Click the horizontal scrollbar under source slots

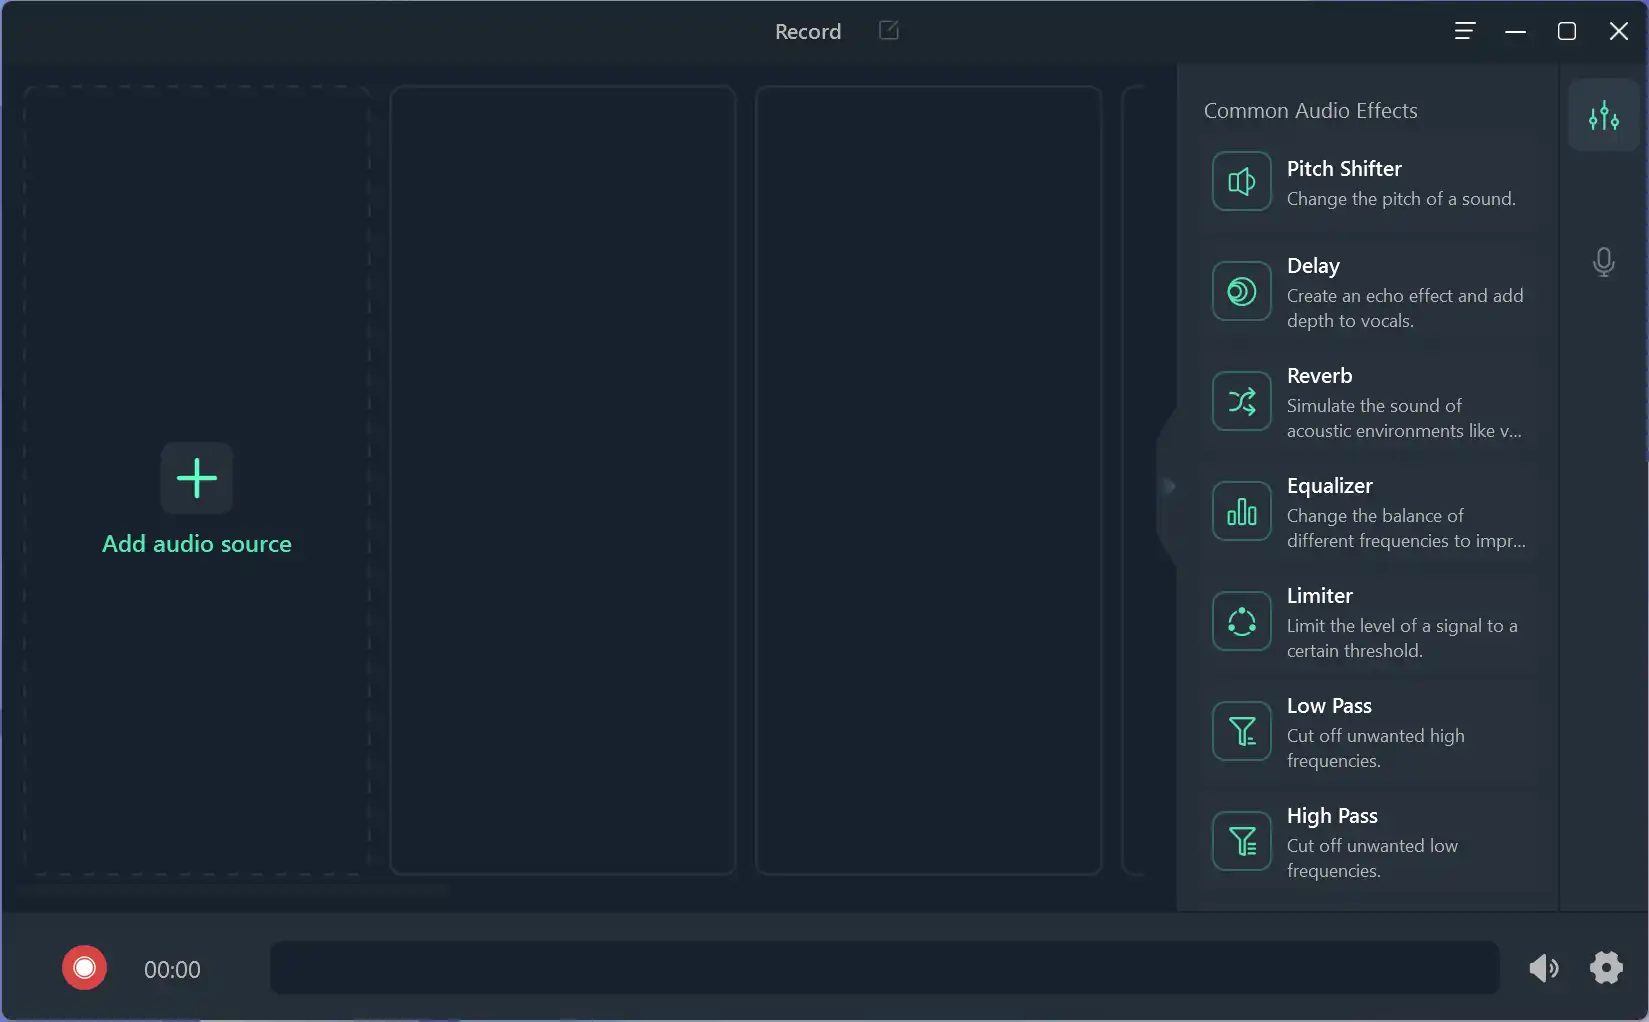coord(235,888)
